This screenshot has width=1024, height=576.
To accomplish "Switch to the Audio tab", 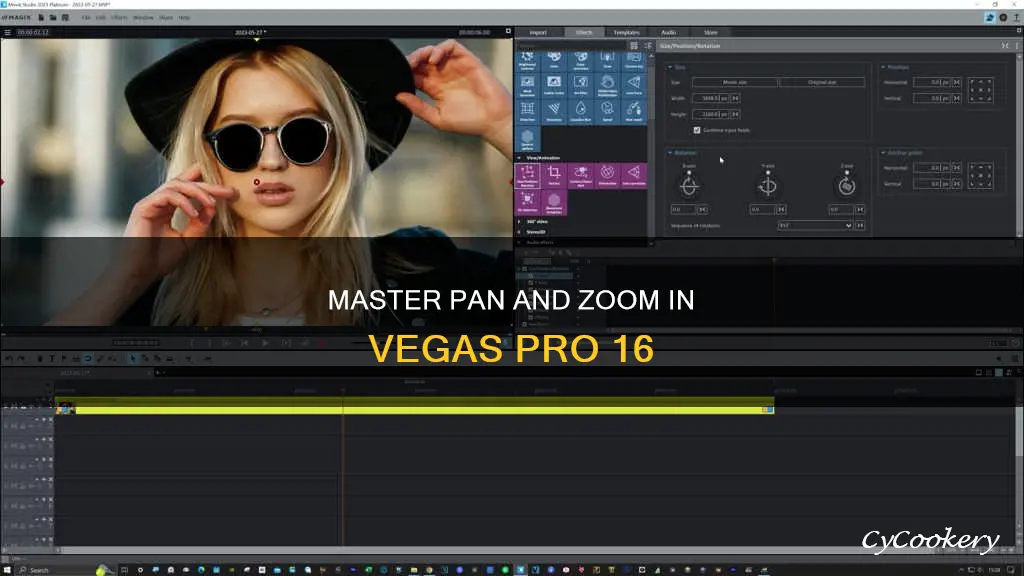I will point(668,32).
